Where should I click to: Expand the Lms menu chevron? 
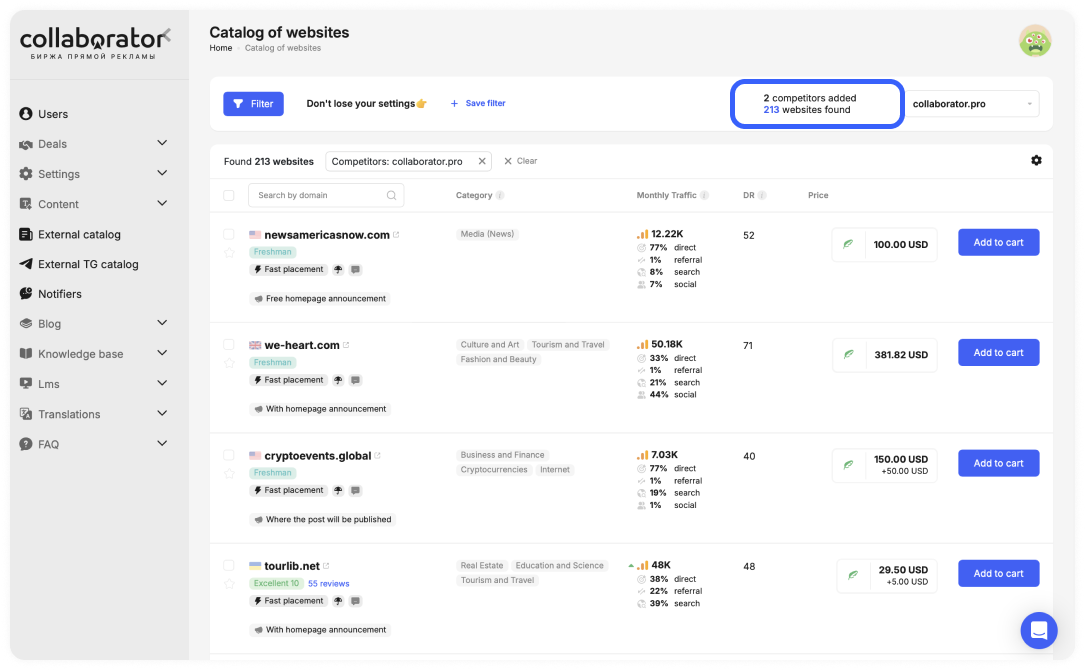pyautogui.click(x=162, y=383)
